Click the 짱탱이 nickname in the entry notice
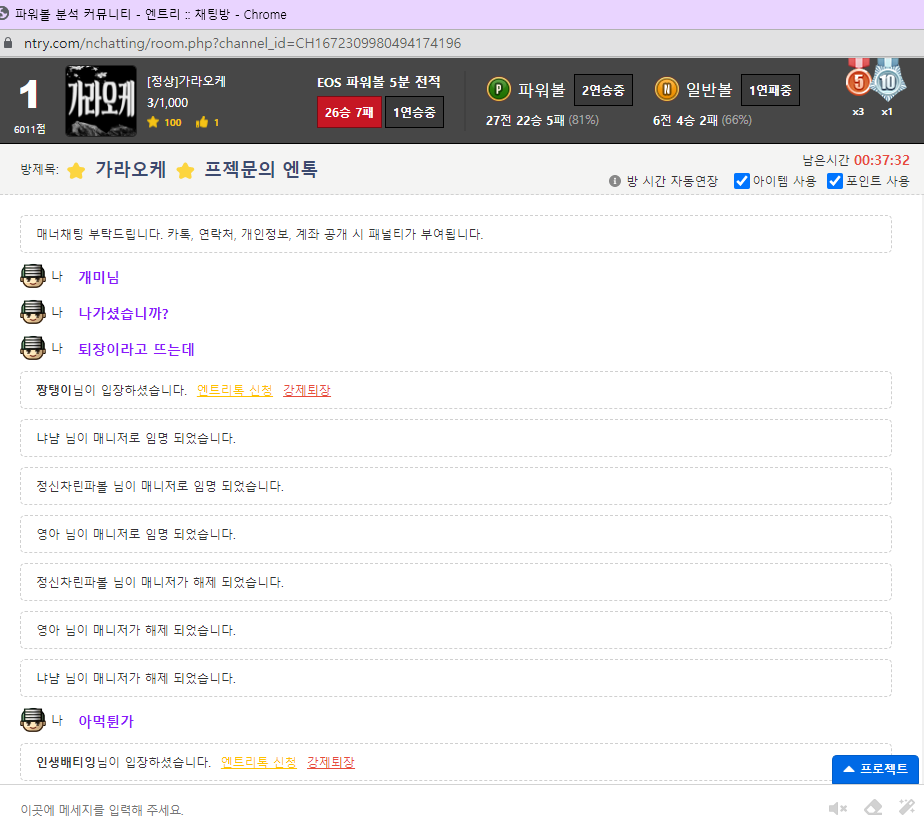Screen dimensions: 924x826 coord(54,390)
